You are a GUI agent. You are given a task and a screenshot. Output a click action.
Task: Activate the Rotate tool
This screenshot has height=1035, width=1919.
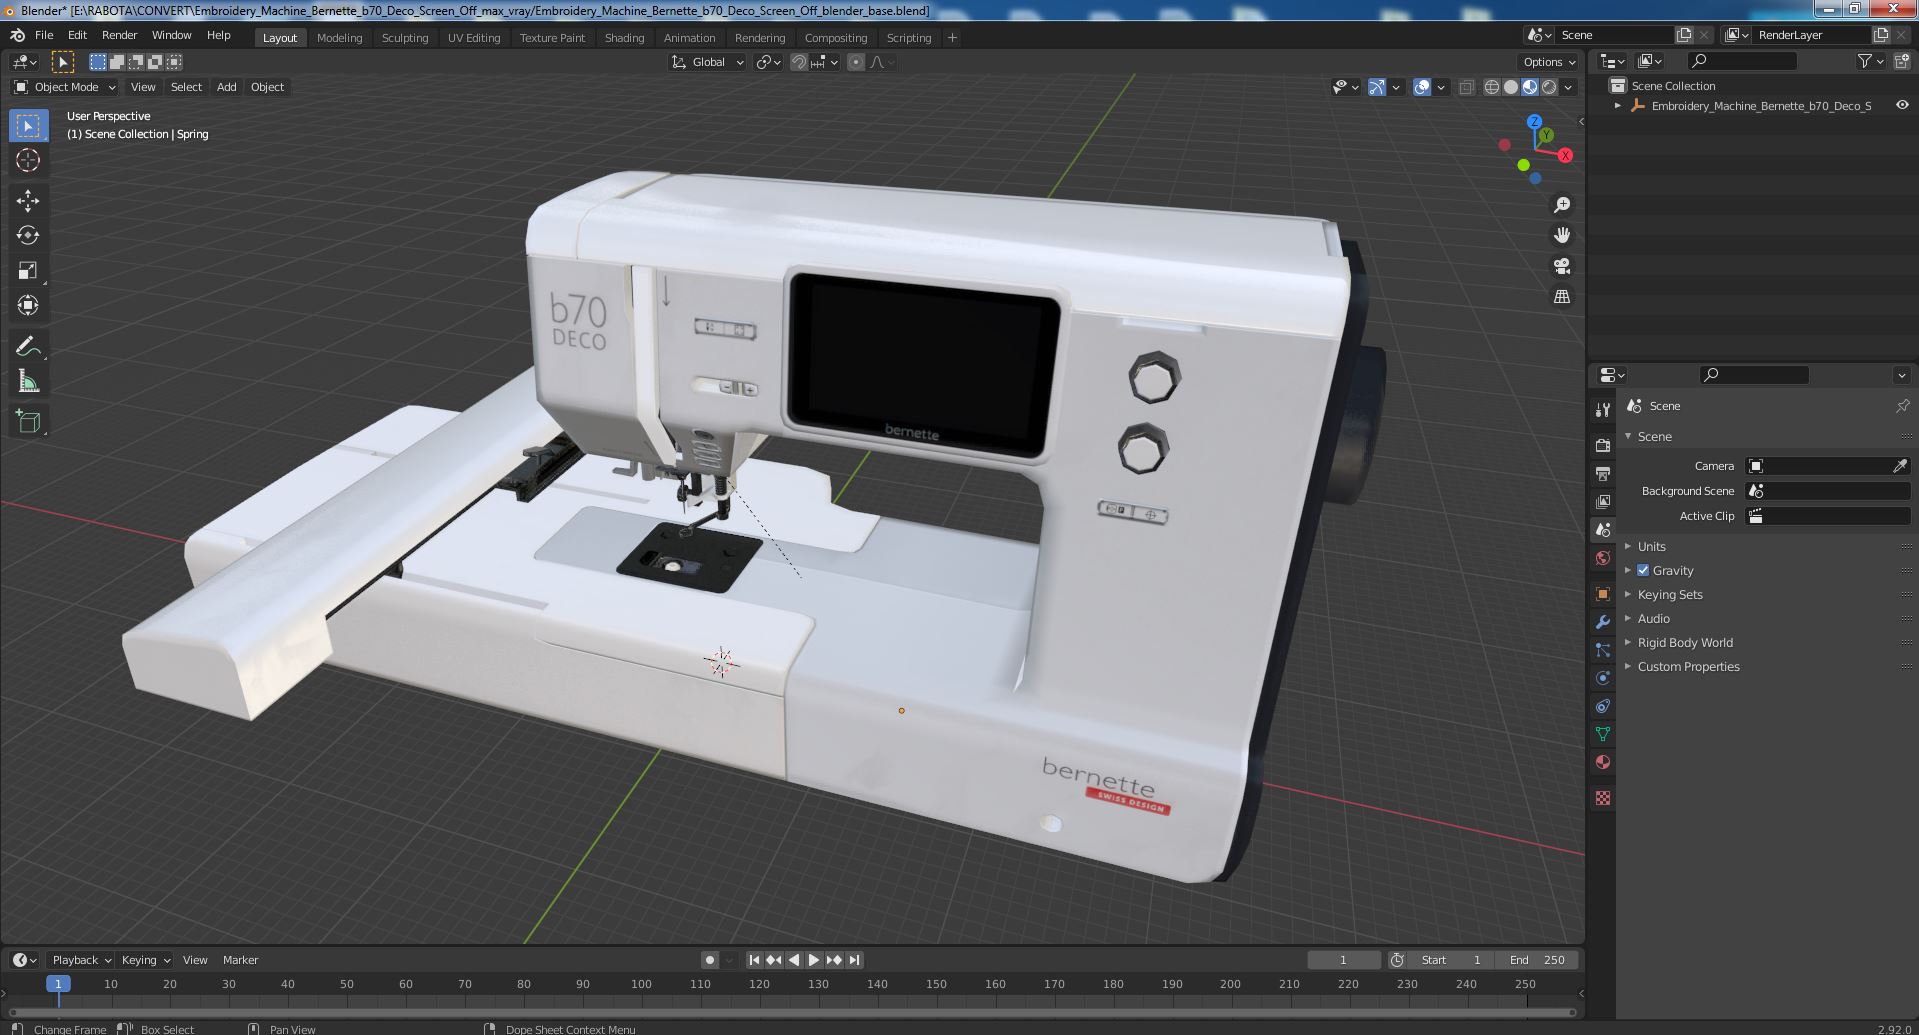(x=28, y=235)
